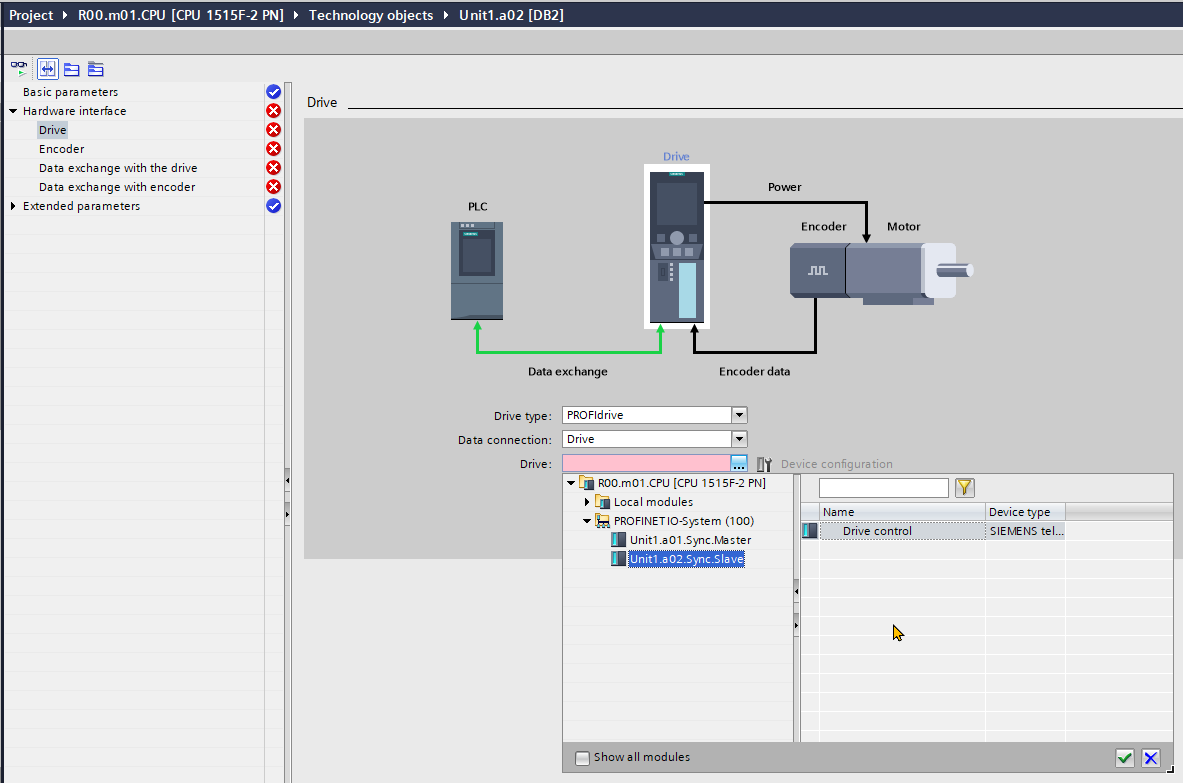Click Project in the breadcrumb path

(31, 15)
